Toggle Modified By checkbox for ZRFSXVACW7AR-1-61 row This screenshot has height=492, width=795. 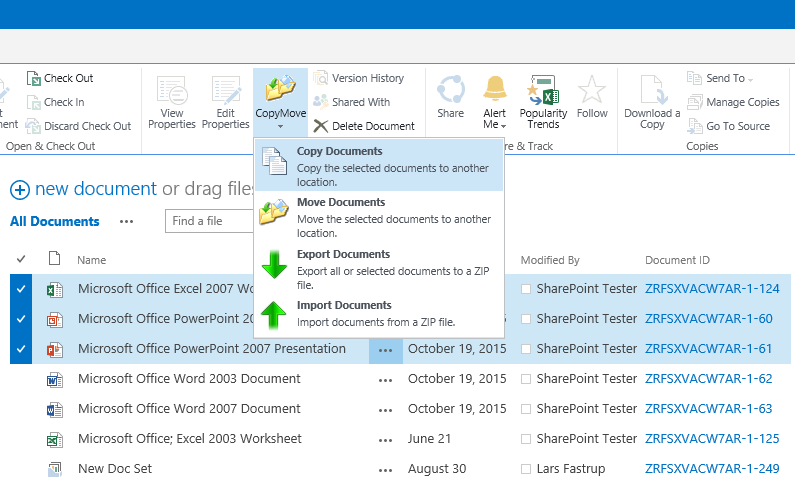pos(526,349)
